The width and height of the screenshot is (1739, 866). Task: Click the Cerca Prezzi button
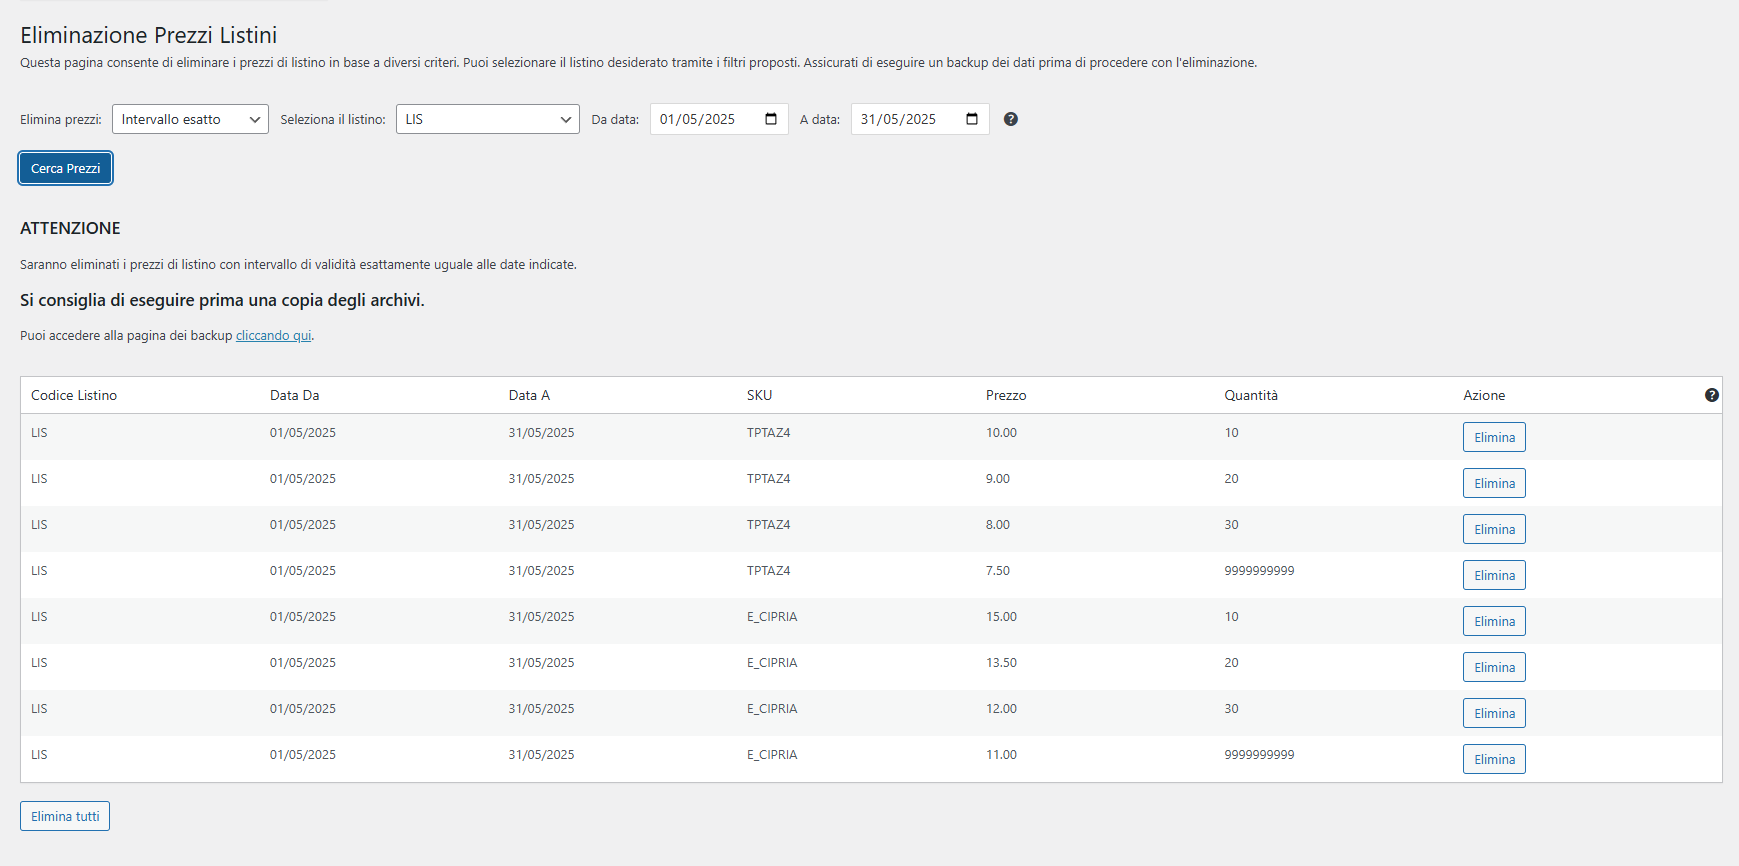66,168
